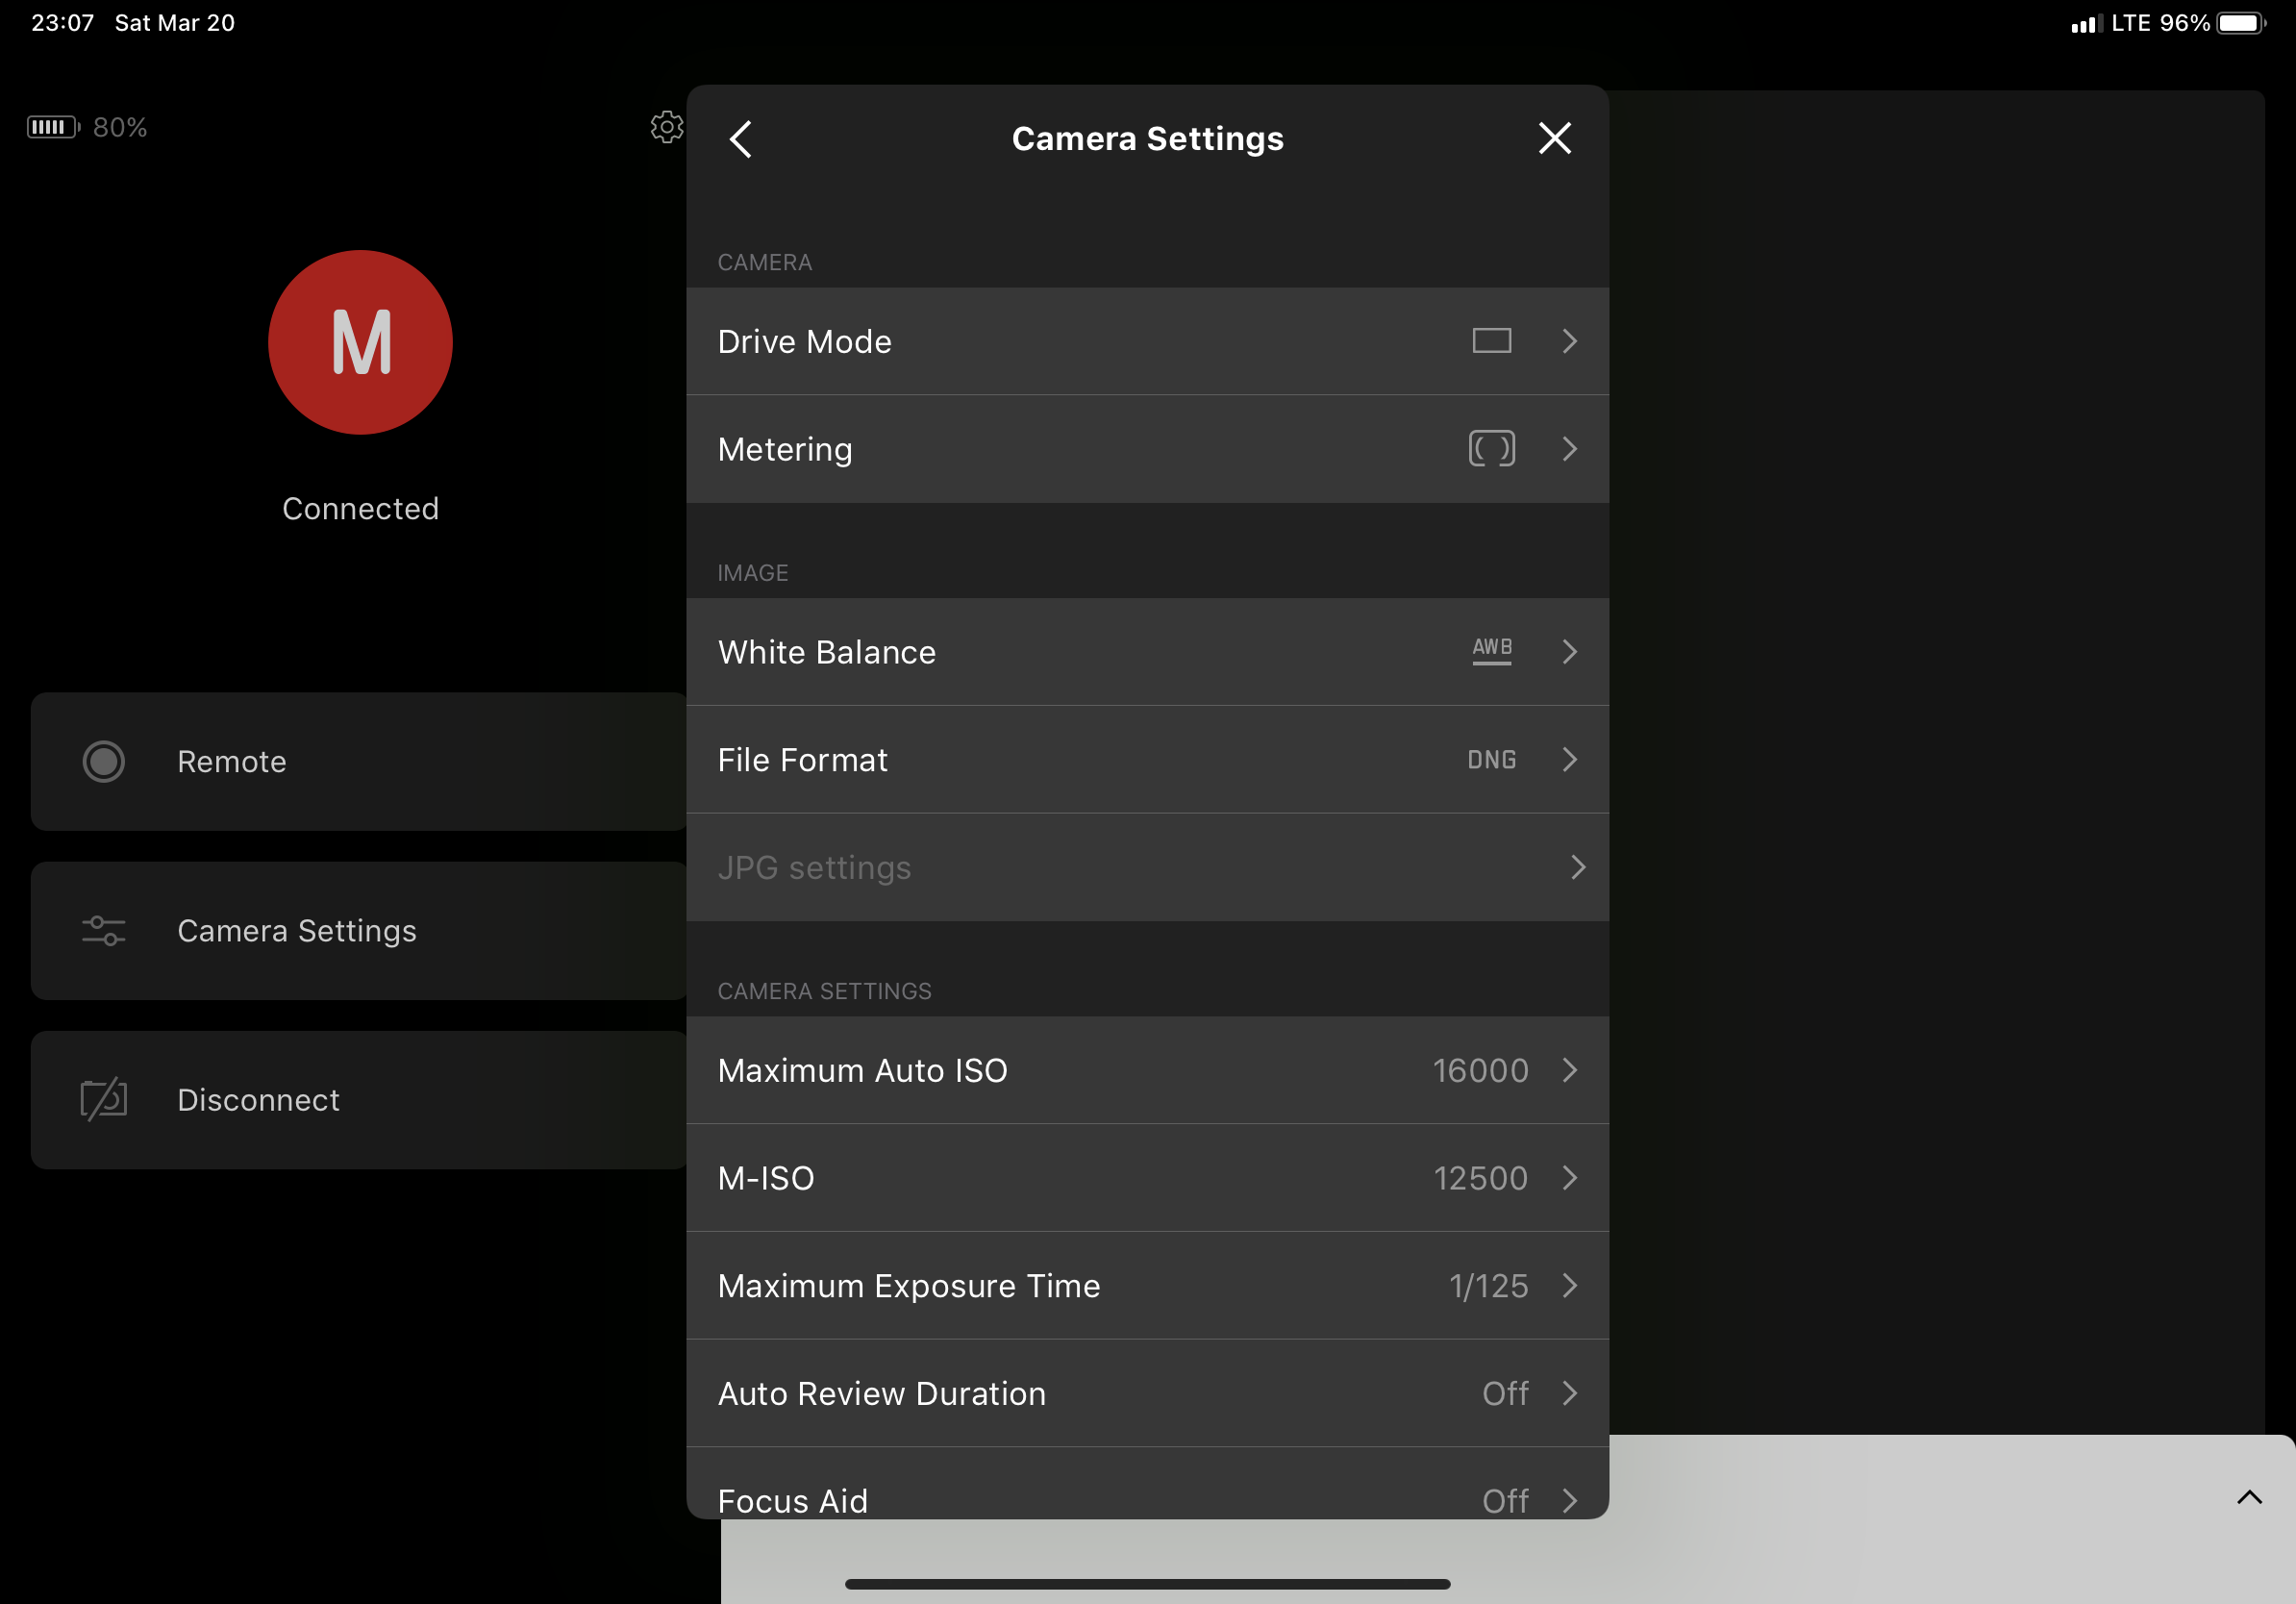Expand the Maximum Exposure Time chevron
2296x1604 pixels.
(x=1569, y=1286)
